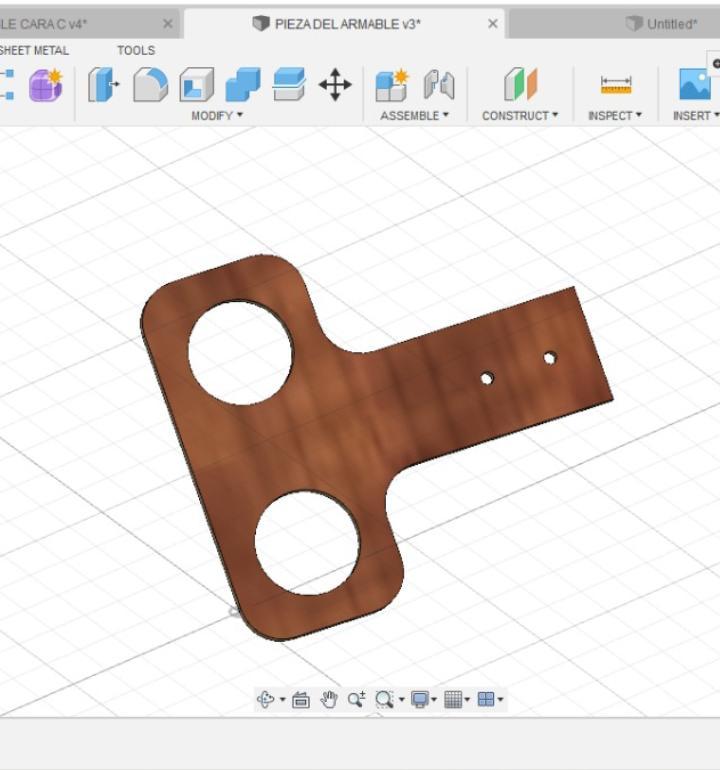The width and height of the screenshot is (720, 770).
Task: Select the lower large circular hole on the part
Action: point(307,543)
